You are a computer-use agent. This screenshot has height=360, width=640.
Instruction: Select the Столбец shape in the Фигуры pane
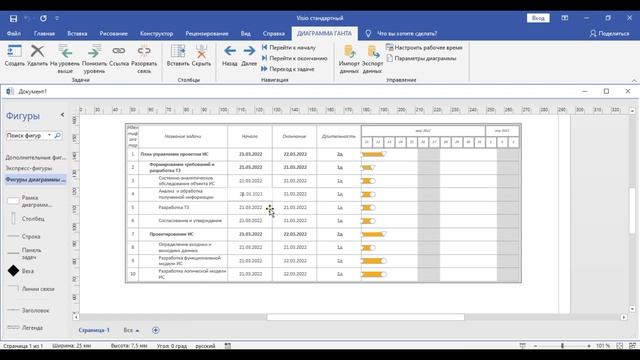pos(13,219)
